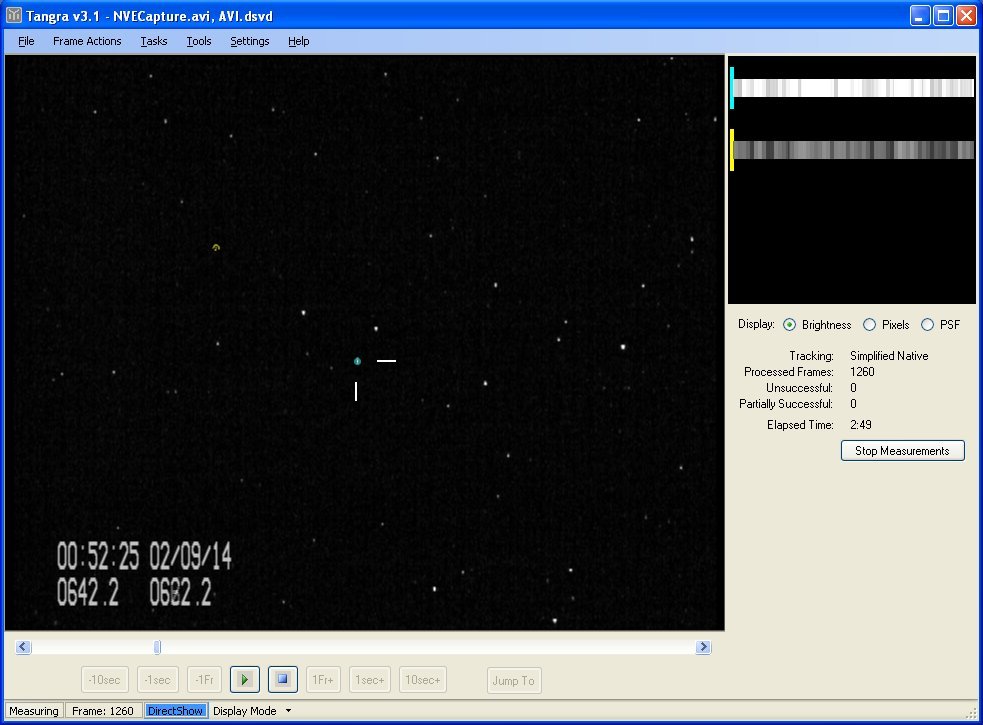Click the Jump To button
Viewport: 983px width, 725px height.
[513, 681]
